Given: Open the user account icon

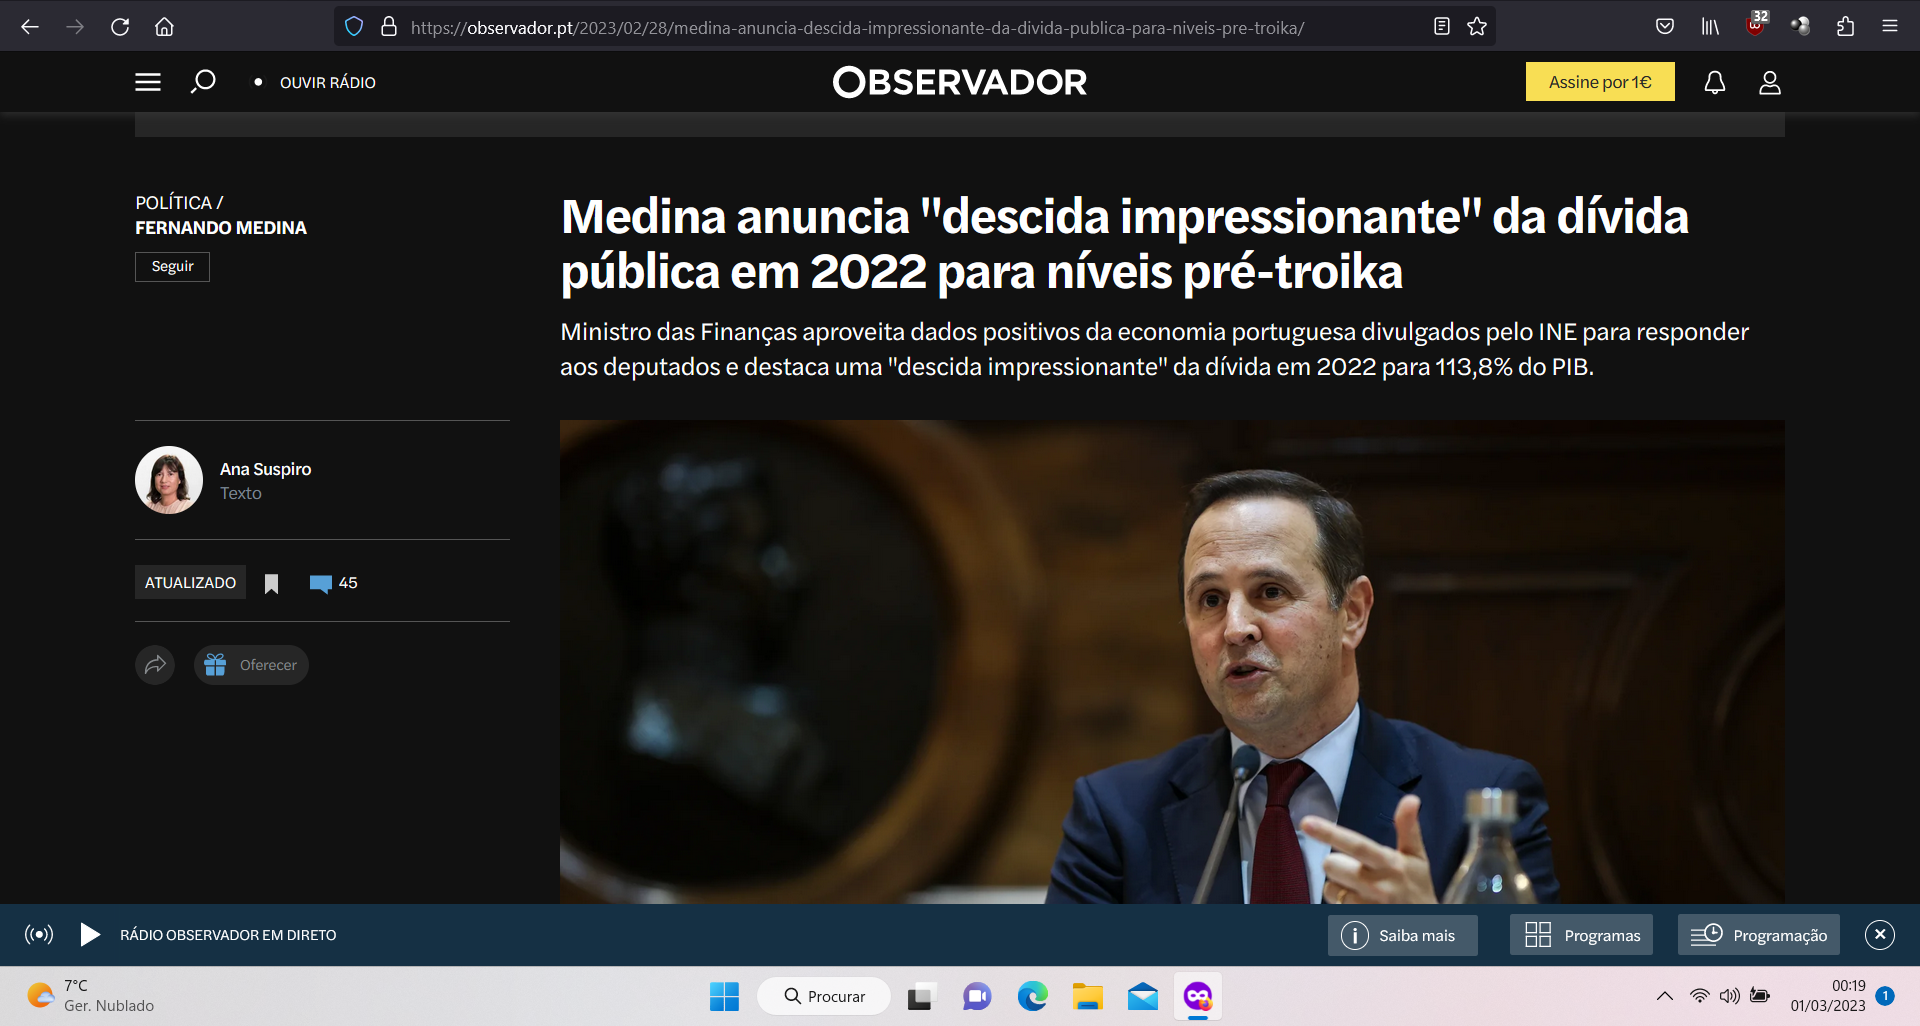Looking at the screenshot, I should [1770, 82].
